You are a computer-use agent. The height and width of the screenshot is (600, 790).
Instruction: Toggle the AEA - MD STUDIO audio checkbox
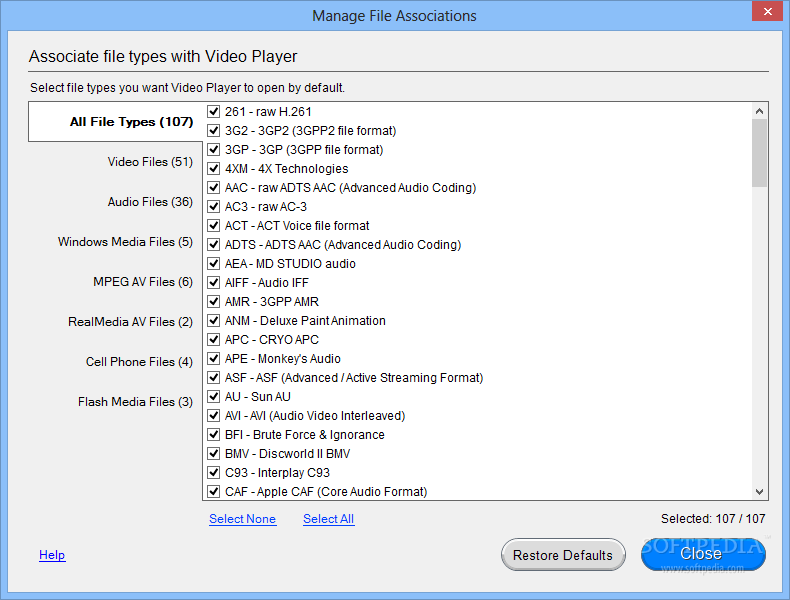pos(214,263)
